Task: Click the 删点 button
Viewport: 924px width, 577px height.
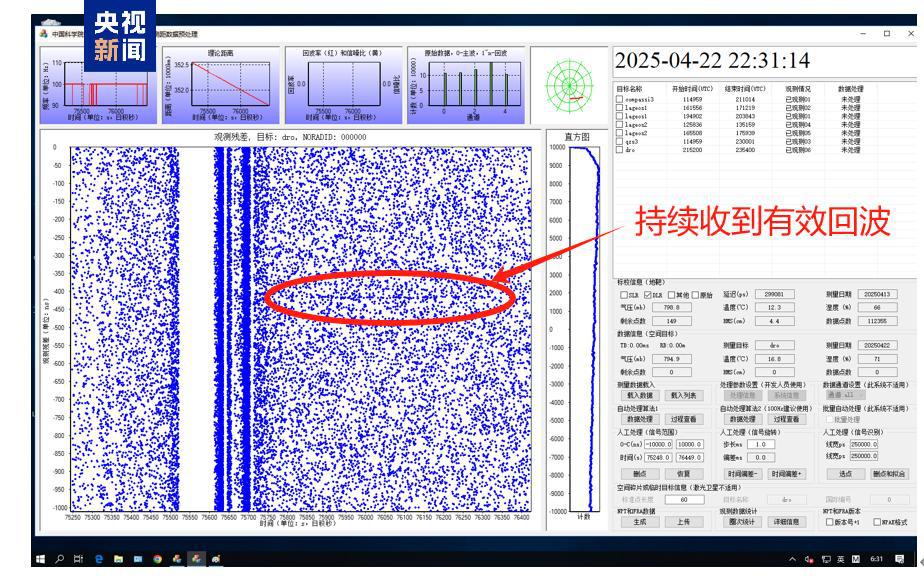Action: pos(639,474)
